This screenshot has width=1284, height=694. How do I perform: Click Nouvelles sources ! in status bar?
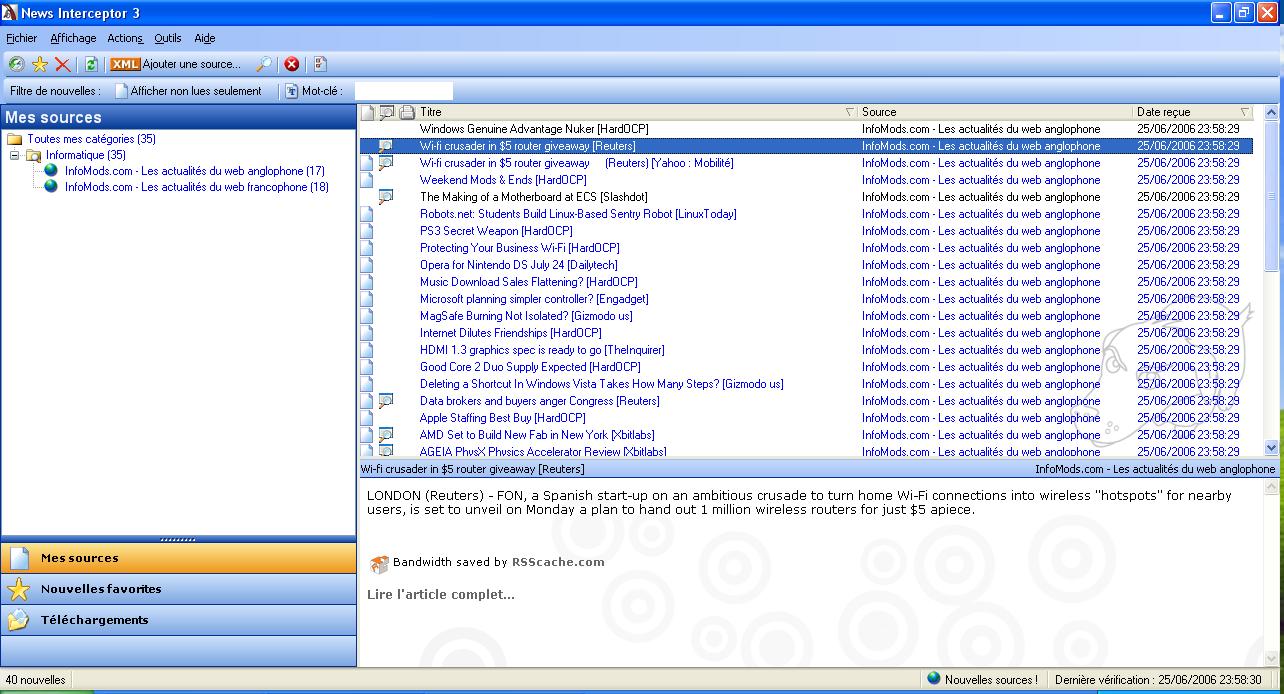tap(991, 680)
